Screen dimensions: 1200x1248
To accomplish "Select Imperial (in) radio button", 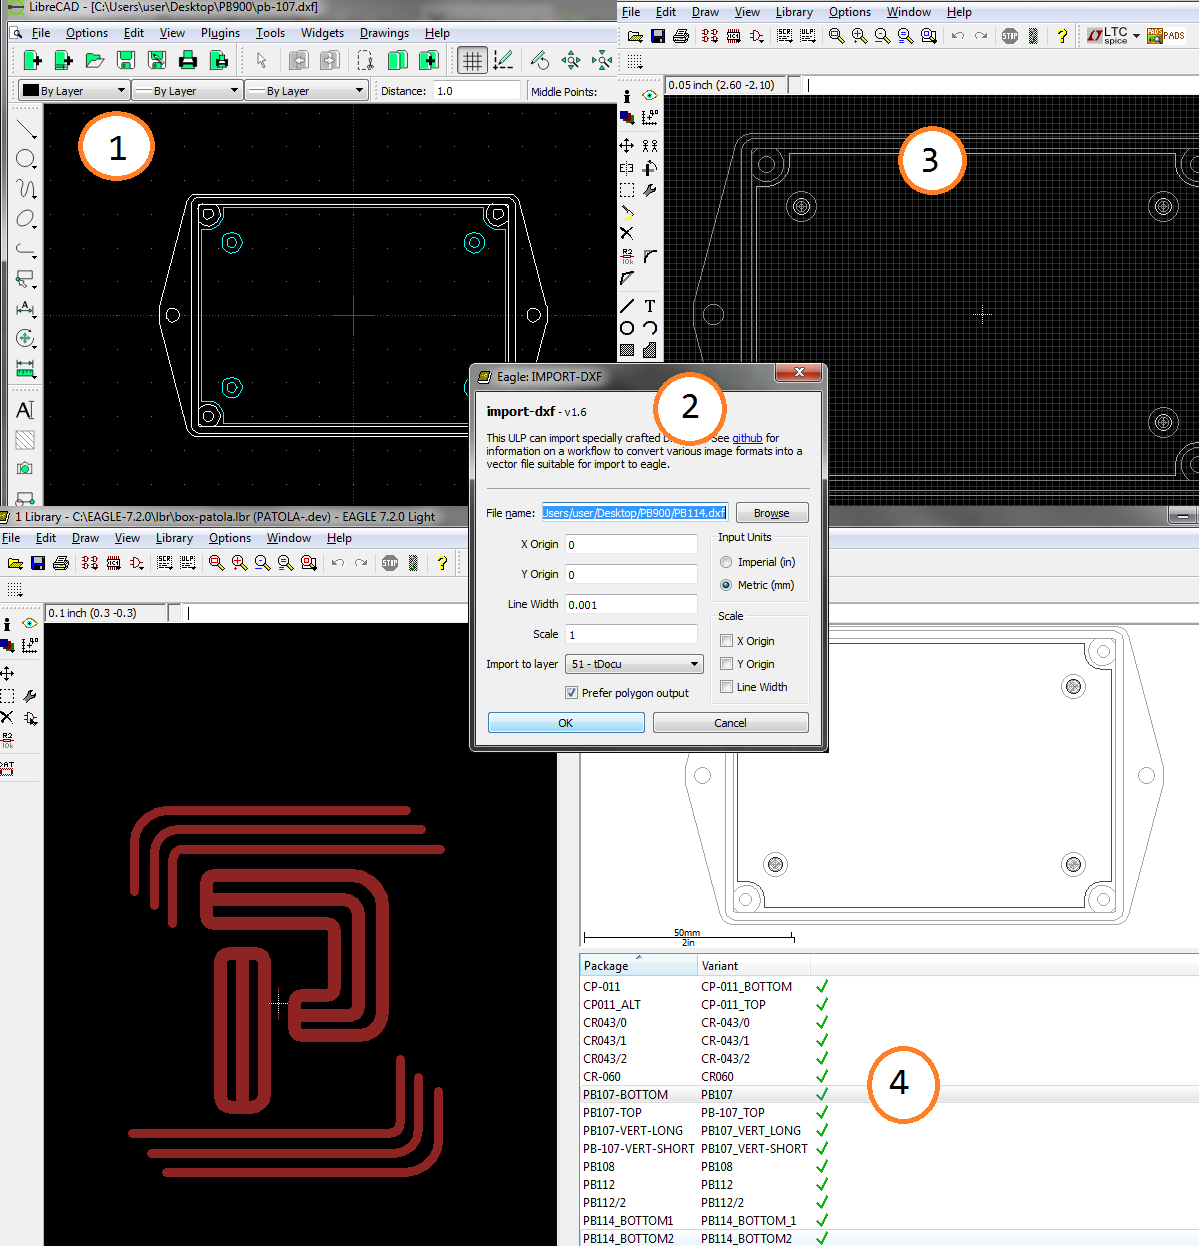I will point(726,562).
